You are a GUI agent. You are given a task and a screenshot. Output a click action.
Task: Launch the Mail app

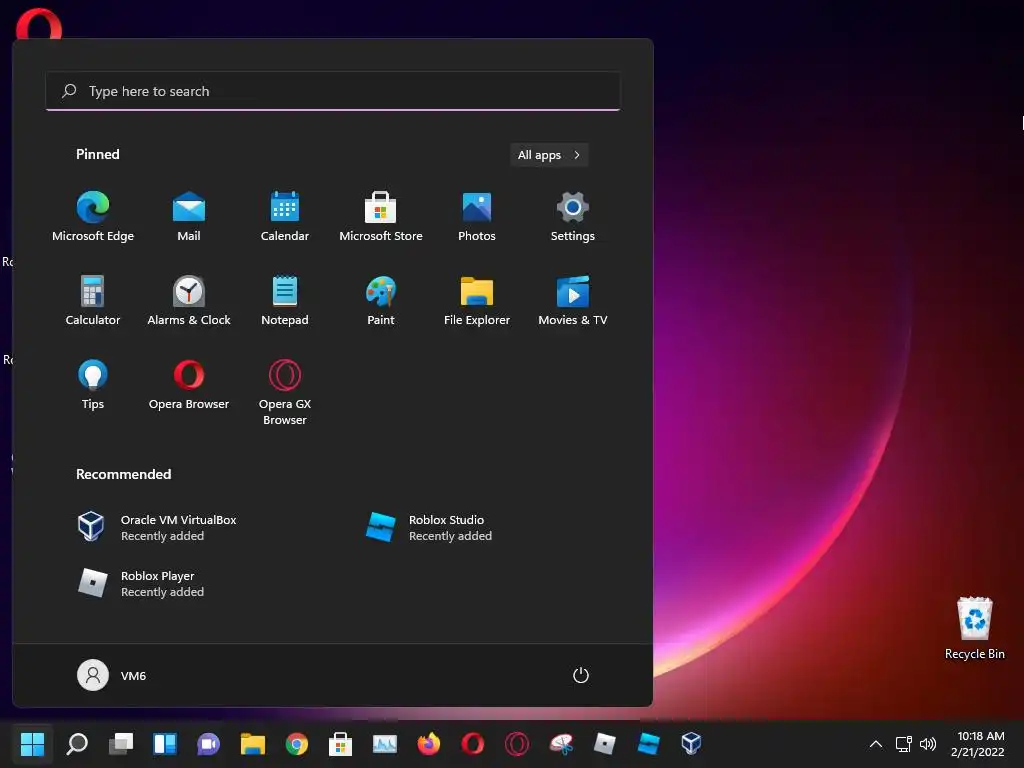point(189,217)
